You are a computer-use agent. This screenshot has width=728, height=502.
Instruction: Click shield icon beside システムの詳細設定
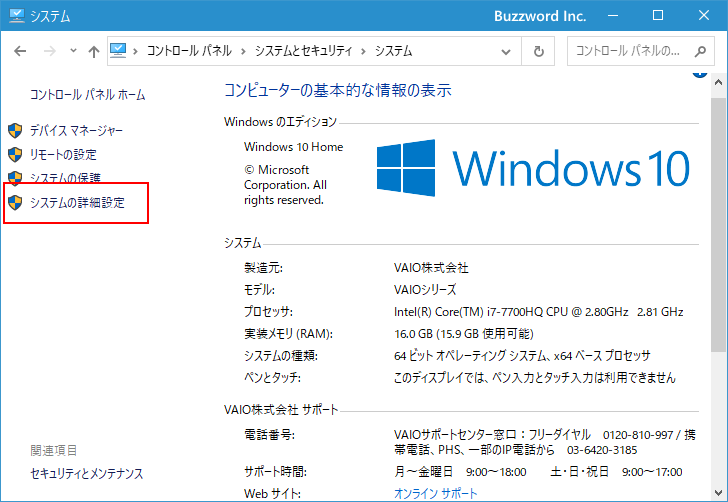pyautogui.click(x=15, y=202)
